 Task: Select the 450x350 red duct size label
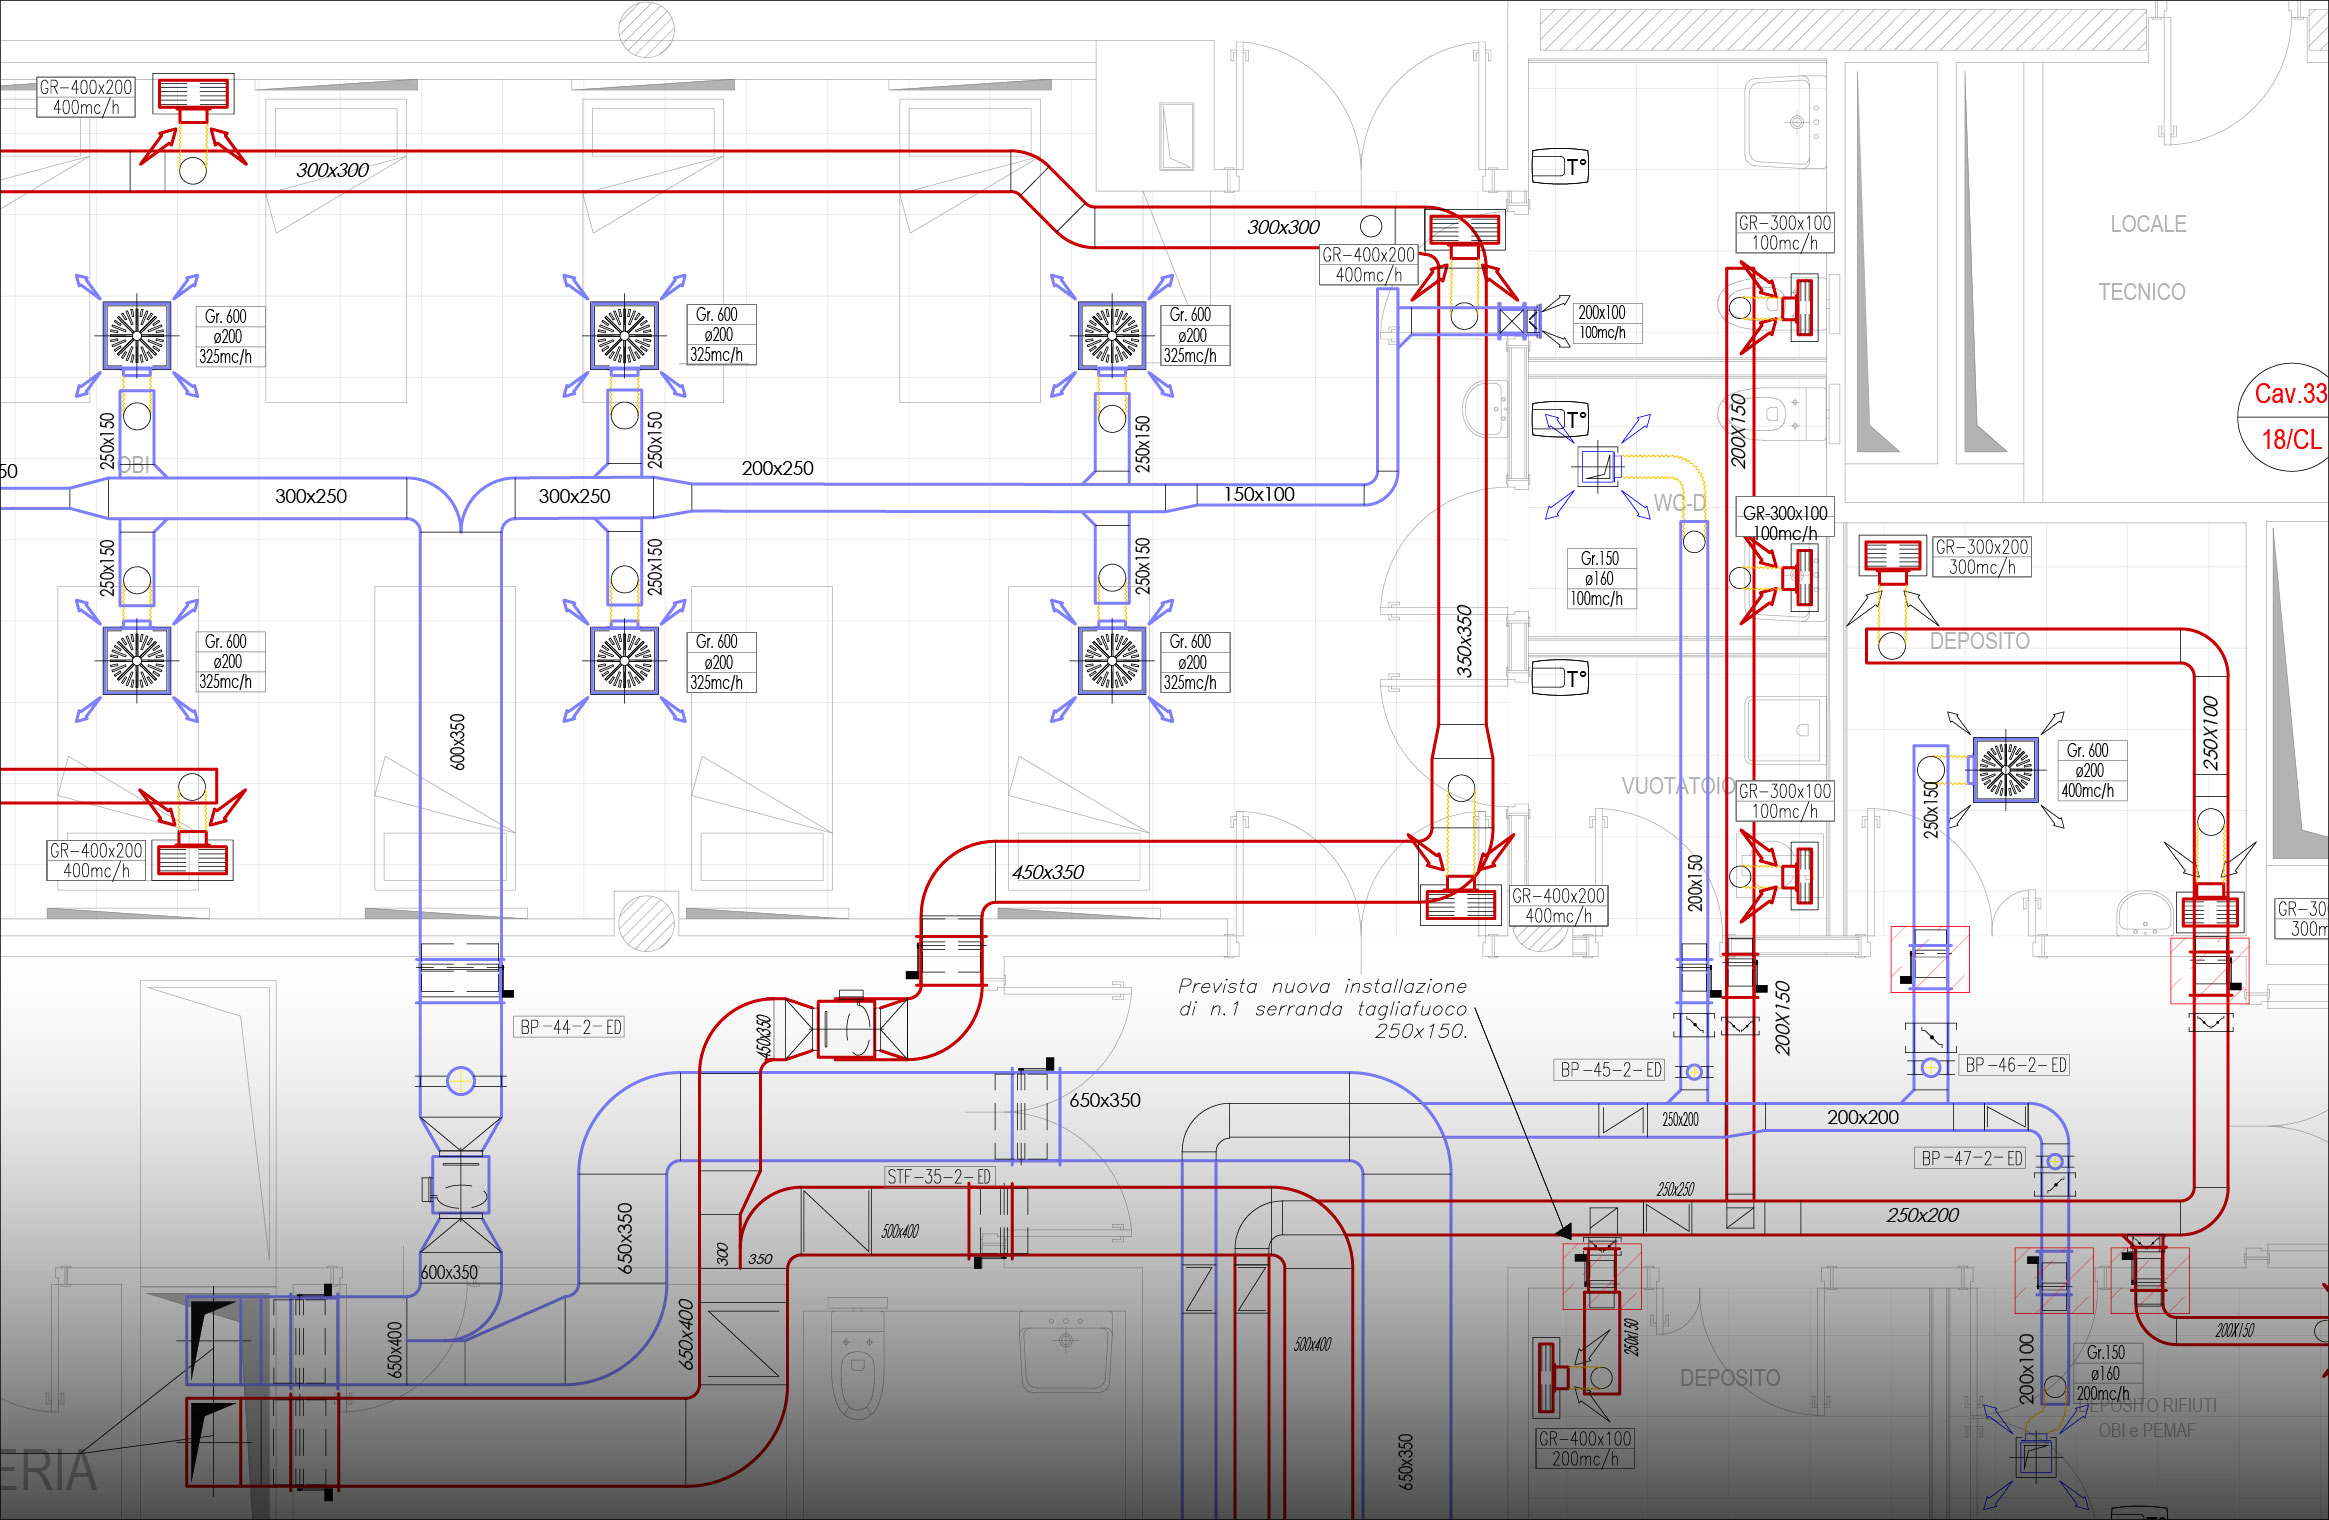point(1047,872)
